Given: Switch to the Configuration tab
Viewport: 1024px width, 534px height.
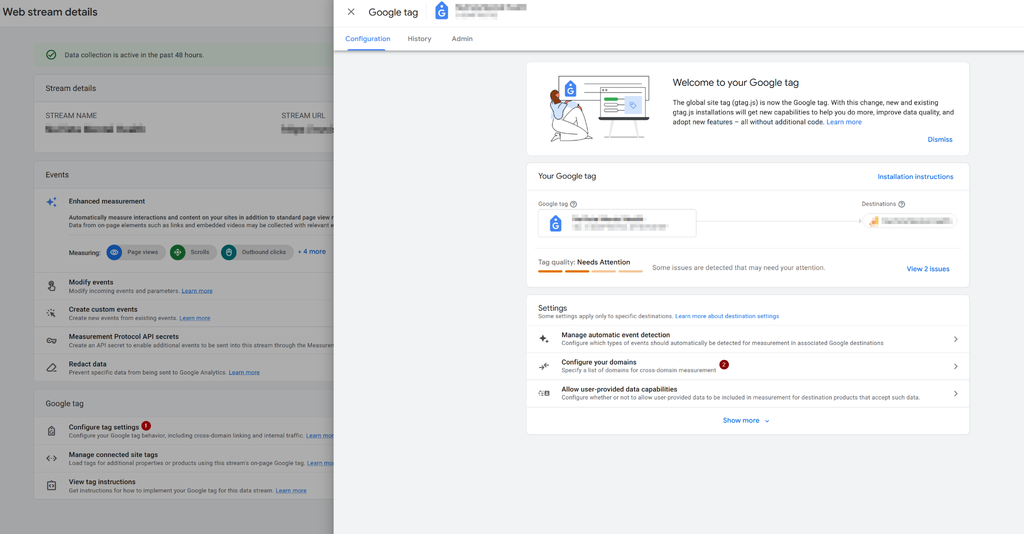Looking at the screenshot, I should pos(368,39).
